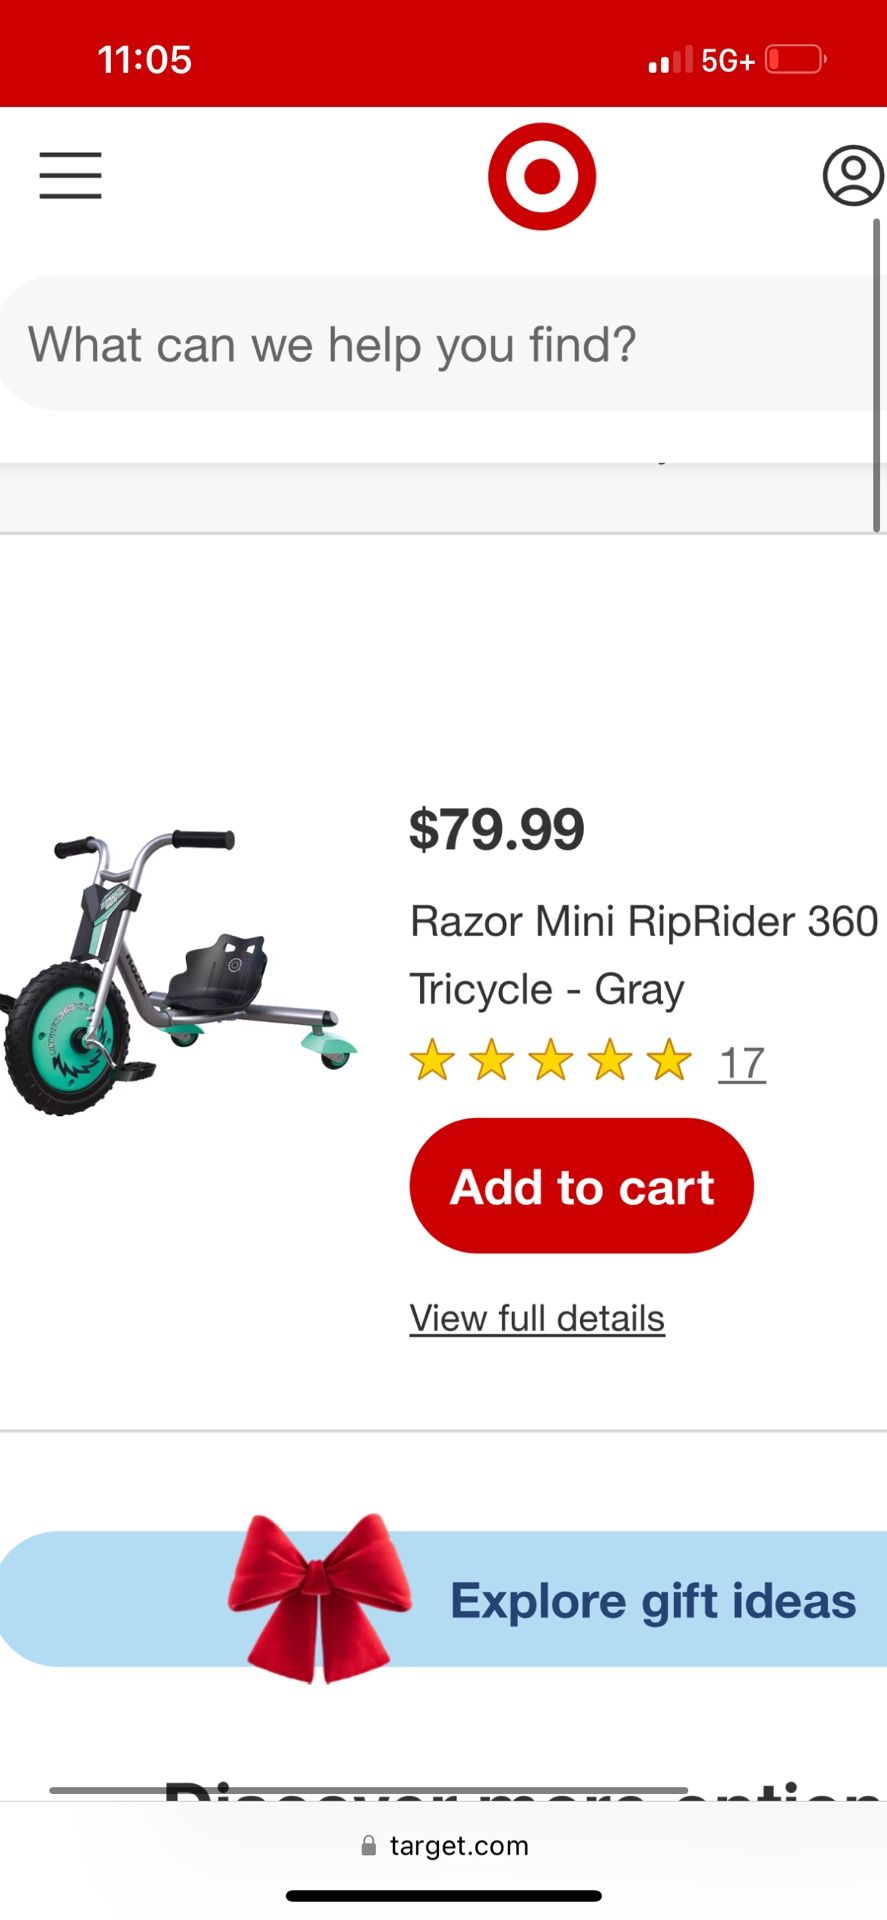Open the Razor Mini RipRider 360 title
The image size is (887, 1920).
coord(644,955)
